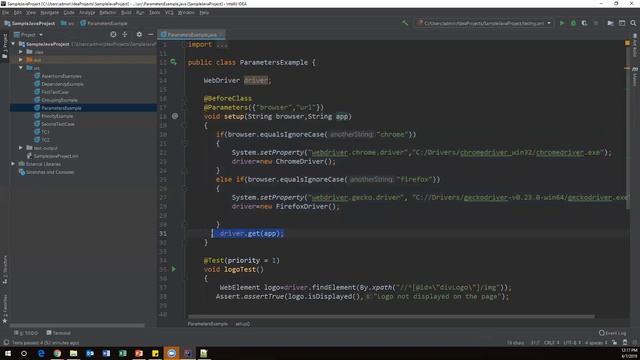The image size is (640, 360).
Task: Click the gutter marker icon at setup line 18
Action: [175, 116]
